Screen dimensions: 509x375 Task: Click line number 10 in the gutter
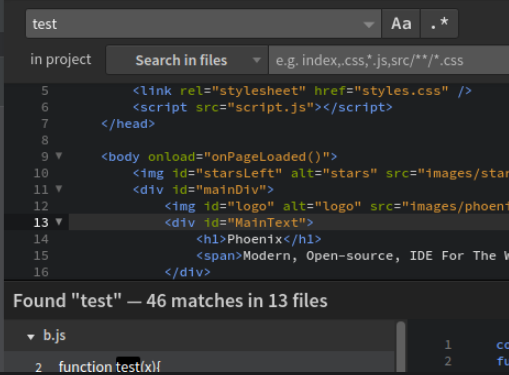[41, 173]
